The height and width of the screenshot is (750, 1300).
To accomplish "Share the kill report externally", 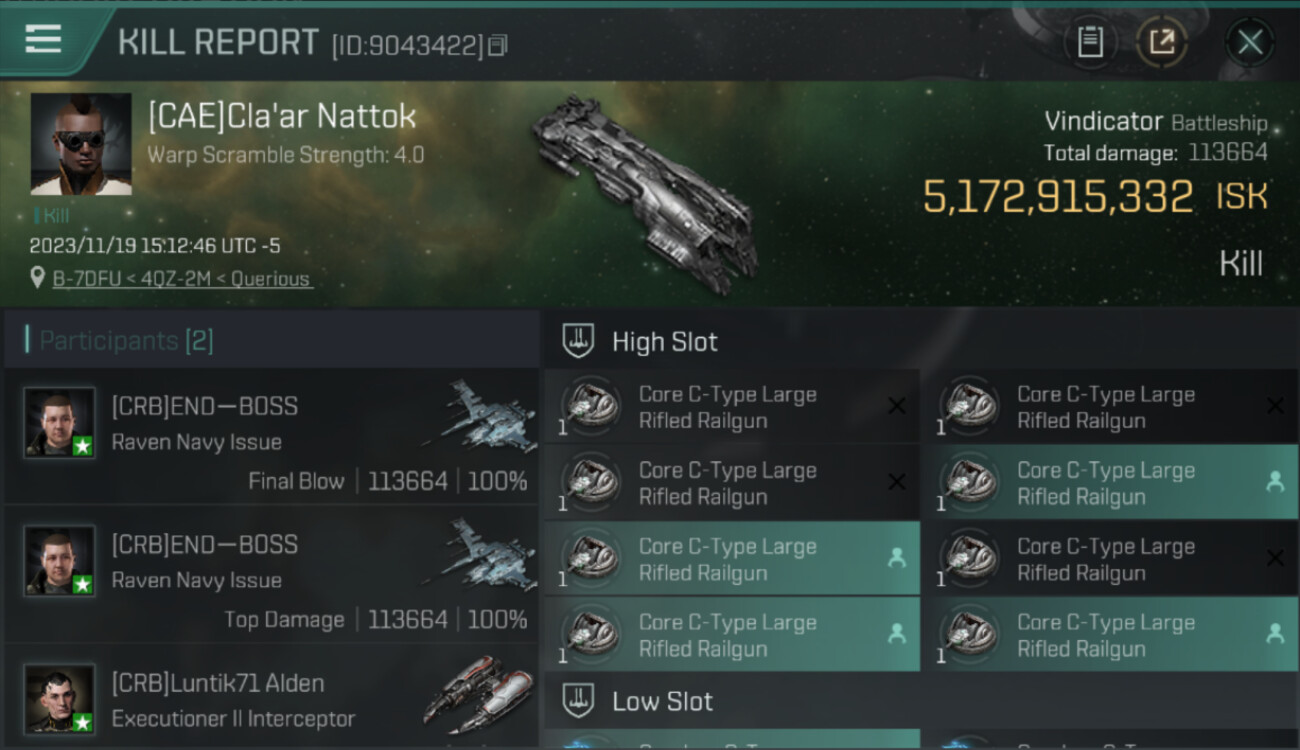I will coord(1162,43).
